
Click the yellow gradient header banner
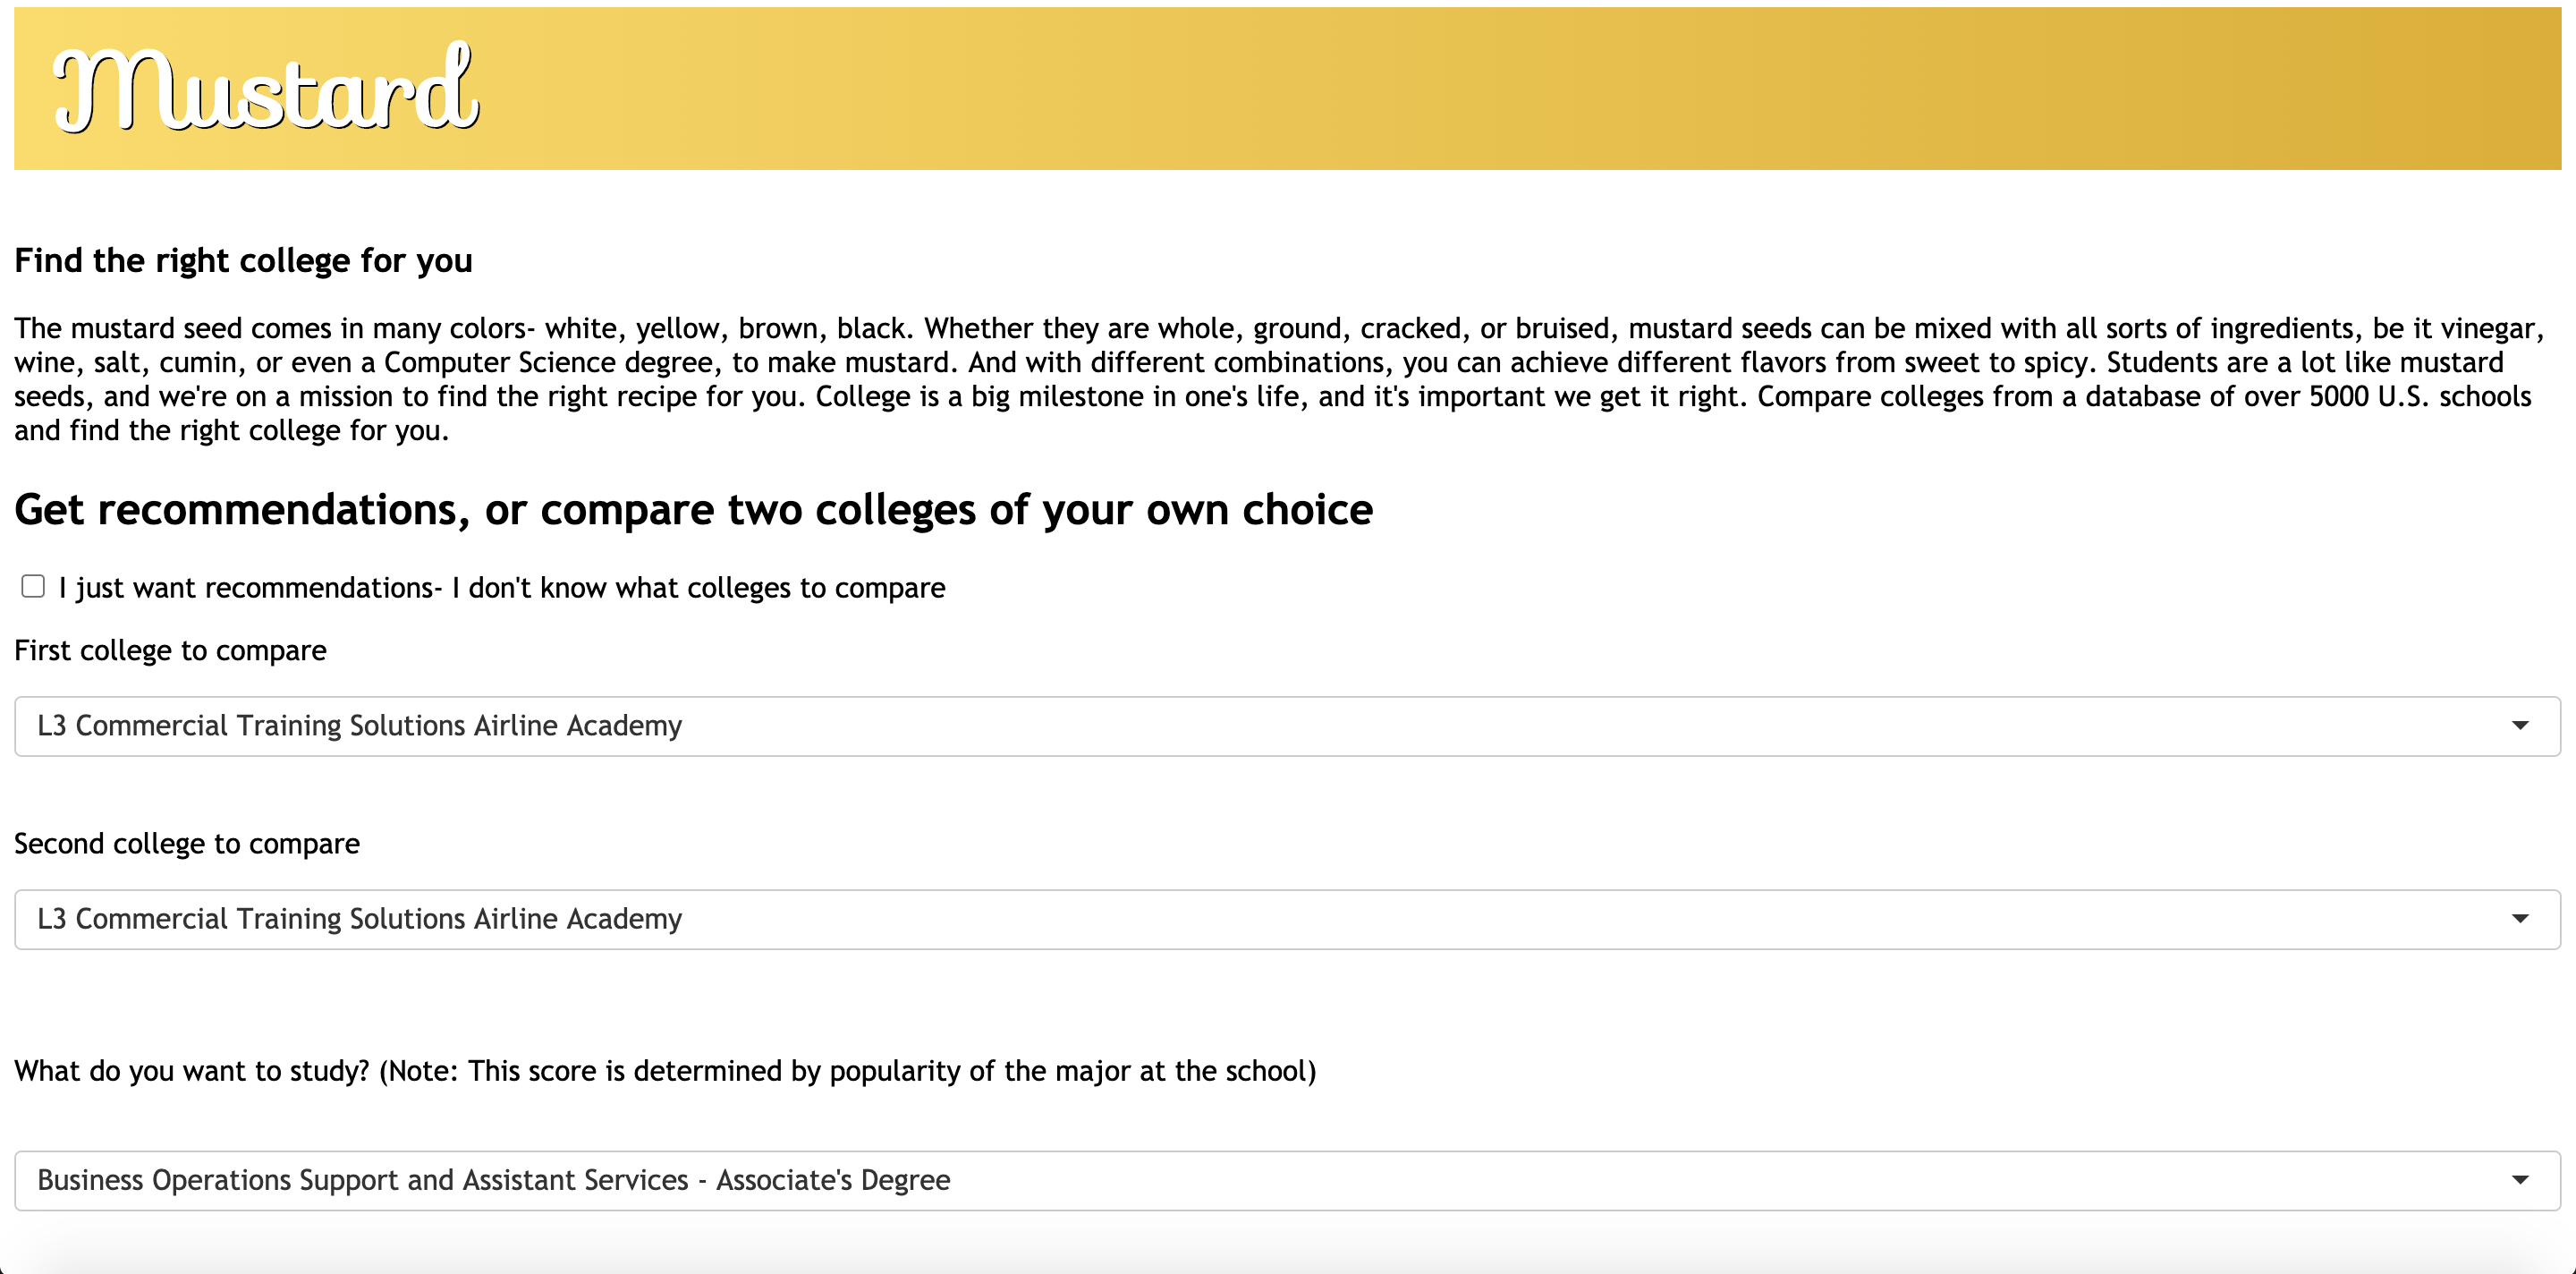[1500, 90]
